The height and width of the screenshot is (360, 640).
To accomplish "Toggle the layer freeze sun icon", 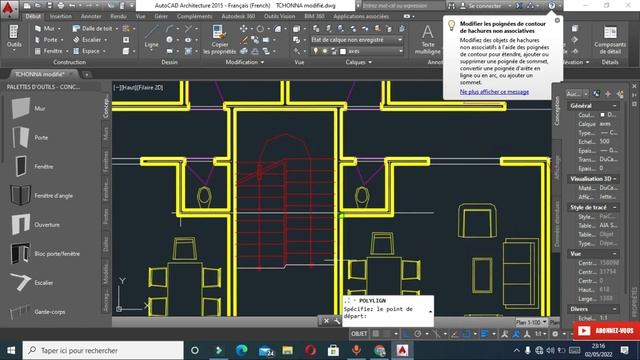I will coord(325,51).
